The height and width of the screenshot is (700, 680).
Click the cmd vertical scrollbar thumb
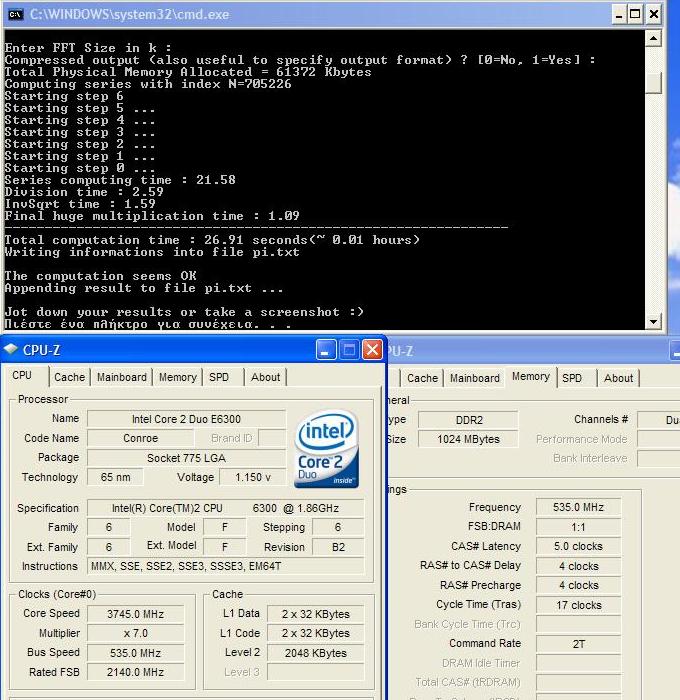tap(653, 82)
